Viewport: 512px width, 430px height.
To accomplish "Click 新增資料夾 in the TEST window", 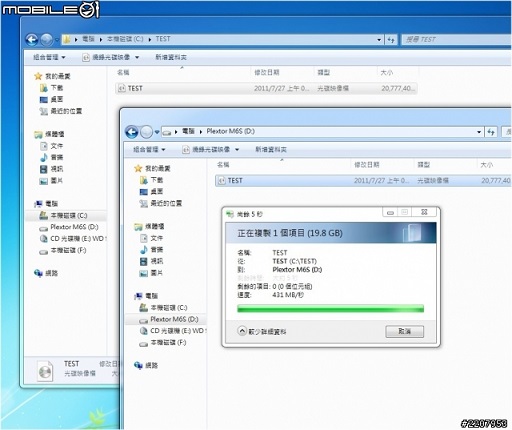I will point(171,57).
